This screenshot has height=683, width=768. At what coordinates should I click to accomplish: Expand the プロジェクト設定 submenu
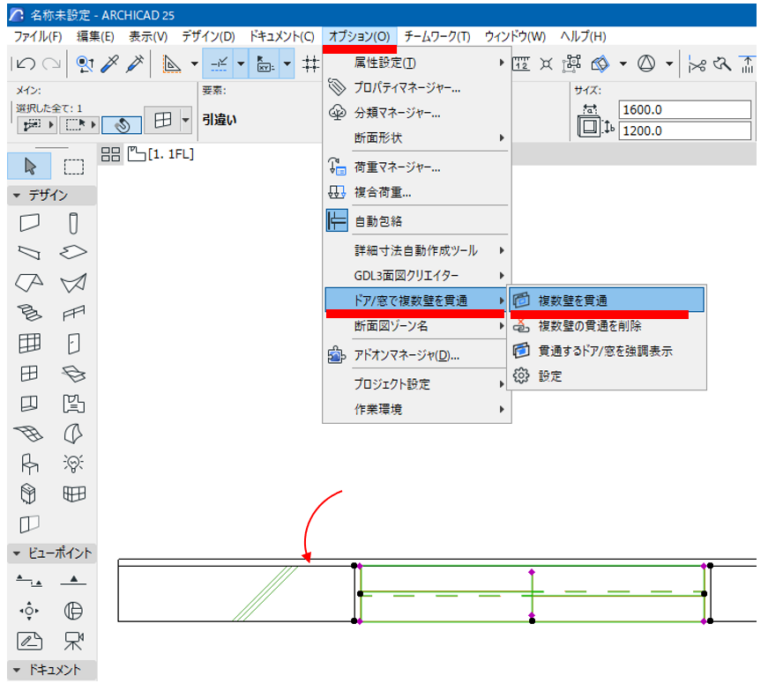point(417,384)
